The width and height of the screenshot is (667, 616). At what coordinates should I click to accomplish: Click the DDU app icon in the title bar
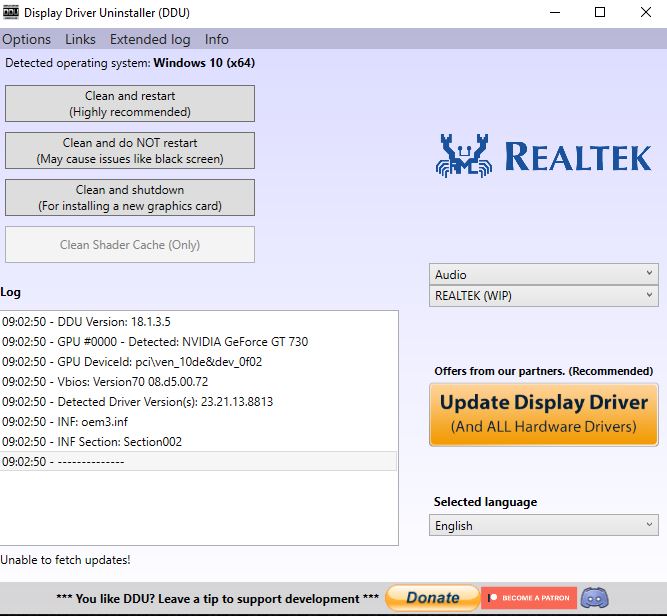click(x=12, y=13)
